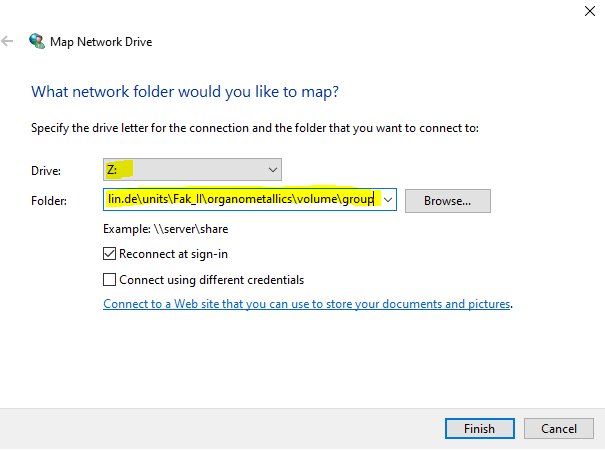Close the Map Network Drive dialog
This screenshot has width=605, height=450.
(x=590, y=11)
